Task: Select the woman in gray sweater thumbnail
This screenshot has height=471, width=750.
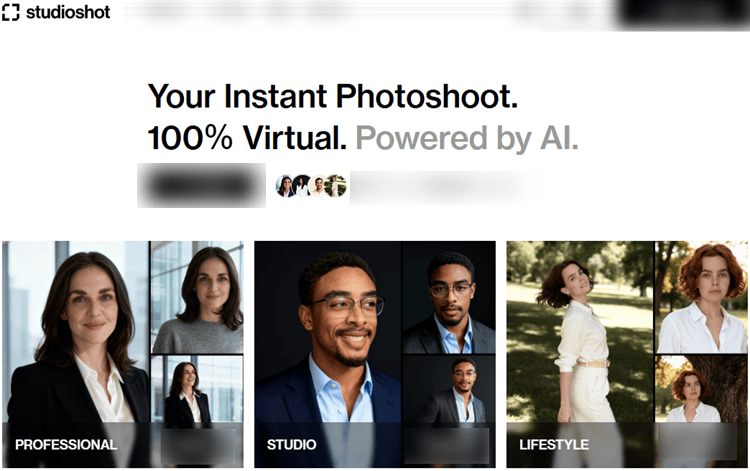Action: click(x=197, y=297)
